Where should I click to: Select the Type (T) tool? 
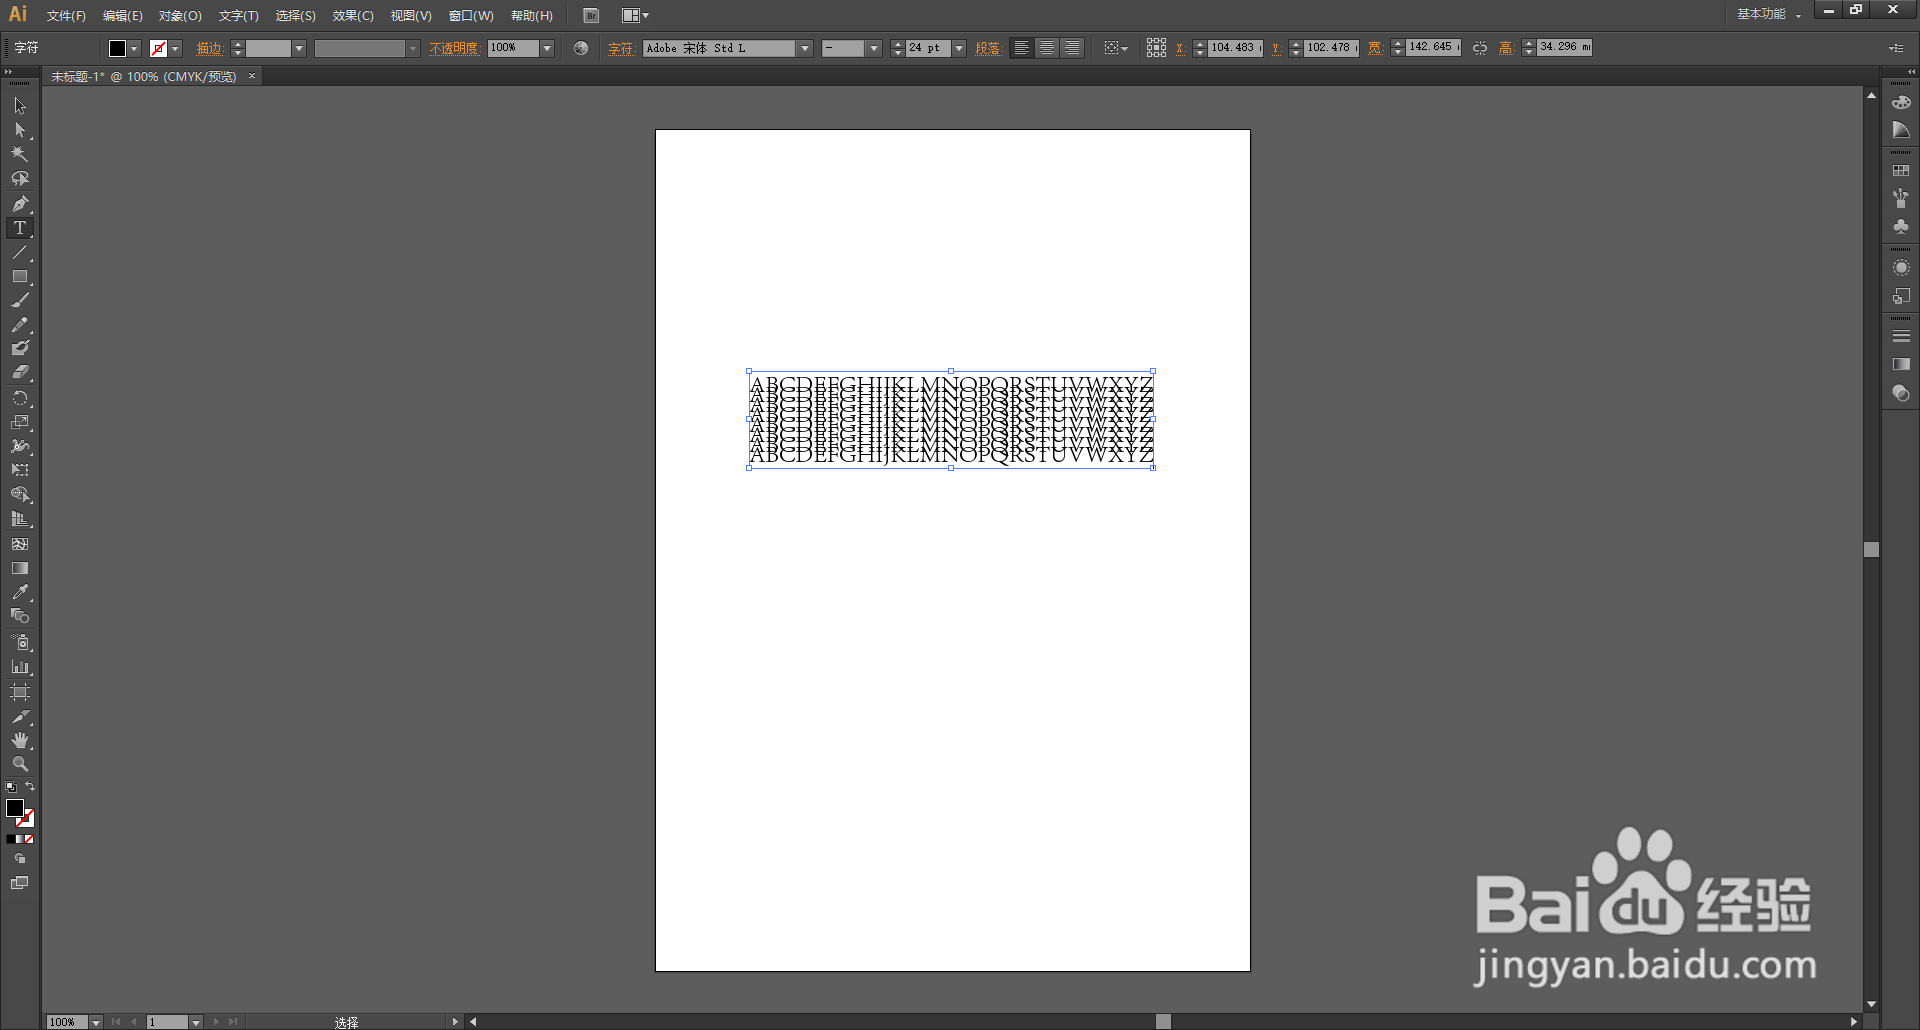[x=20, y=228]
